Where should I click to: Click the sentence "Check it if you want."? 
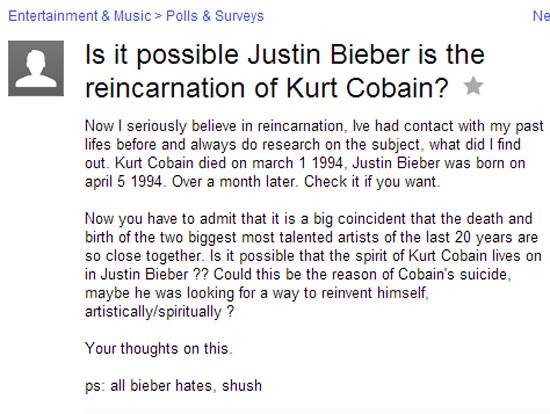coord(372,182)
